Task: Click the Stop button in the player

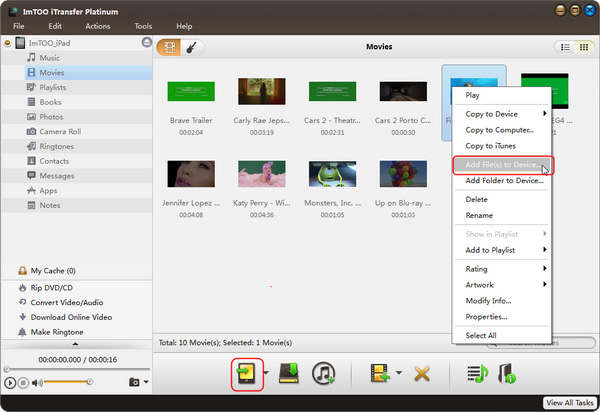Action: pos(23,382)
